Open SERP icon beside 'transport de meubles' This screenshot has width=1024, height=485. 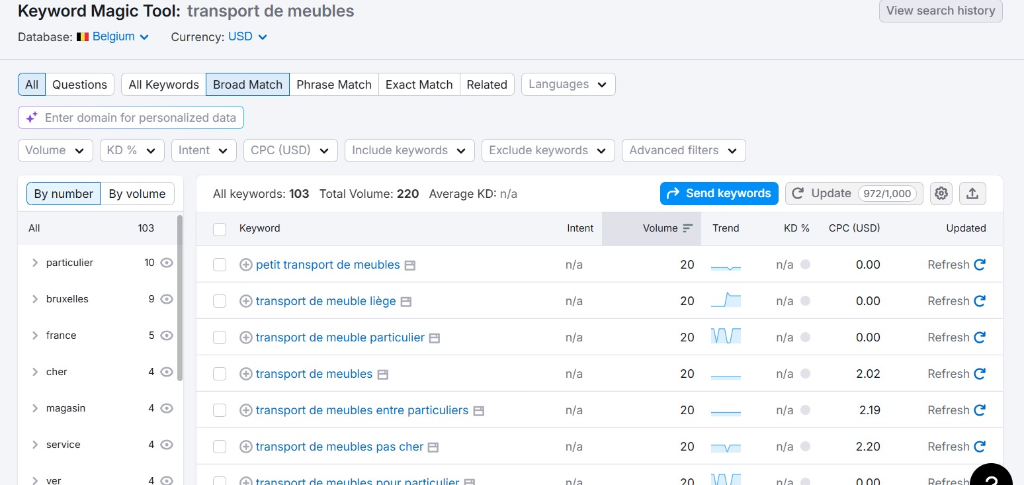click(383, 374)
